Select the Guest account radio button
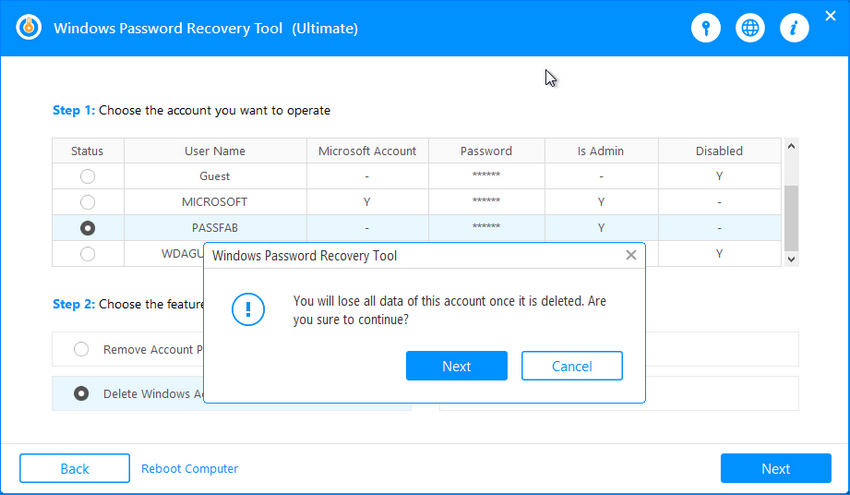 pos(87,176)
